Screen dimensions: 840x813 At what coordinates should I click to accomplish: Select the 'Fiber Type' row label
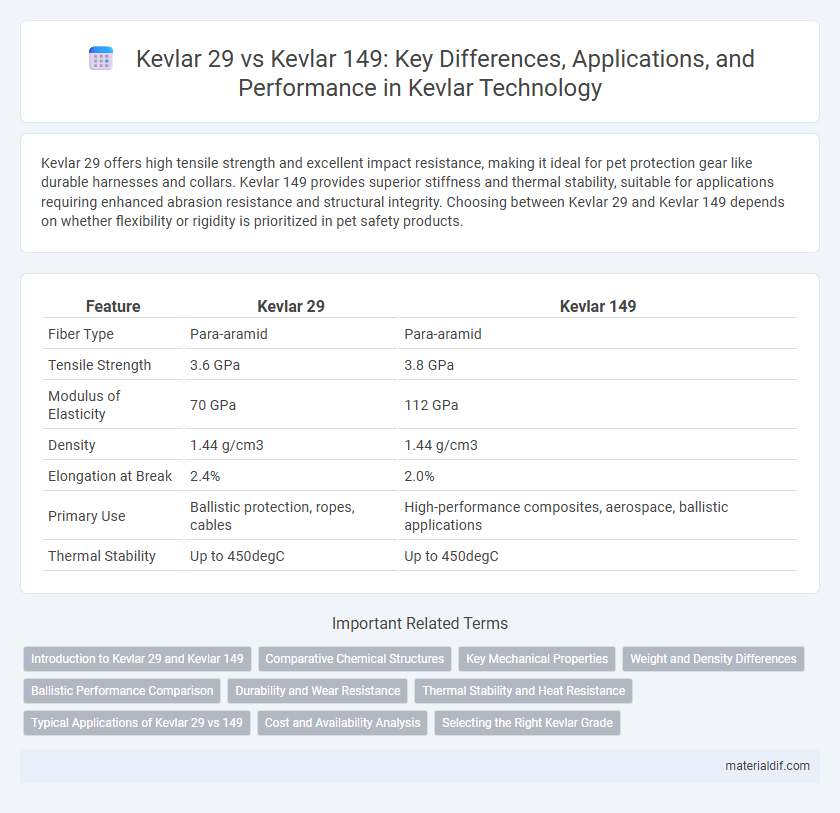(81, 334)
